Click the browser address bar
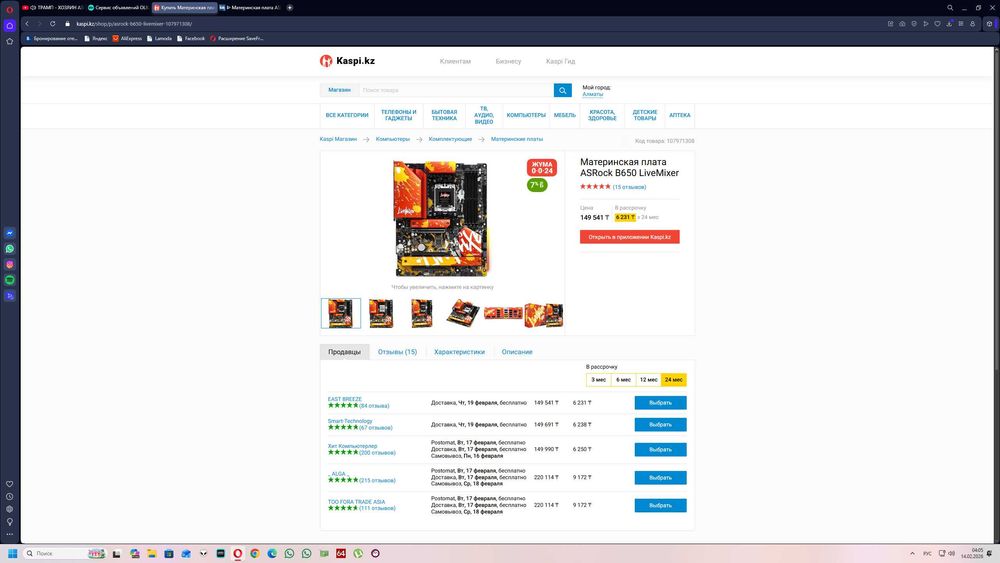 pos(472,24)
